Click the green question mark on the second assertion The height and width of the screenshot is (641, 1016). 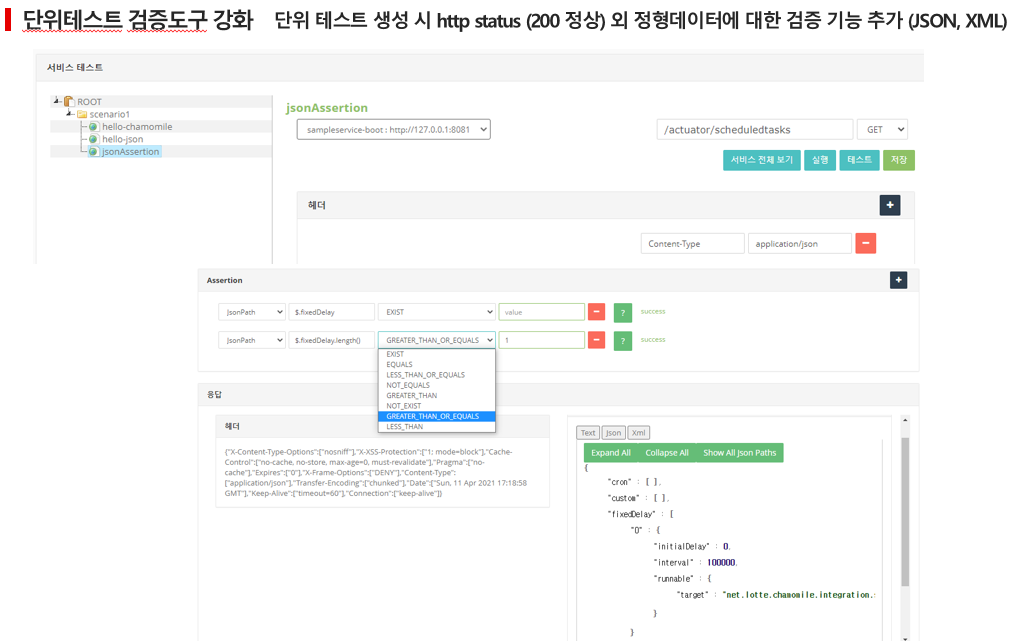pos(623,341)
